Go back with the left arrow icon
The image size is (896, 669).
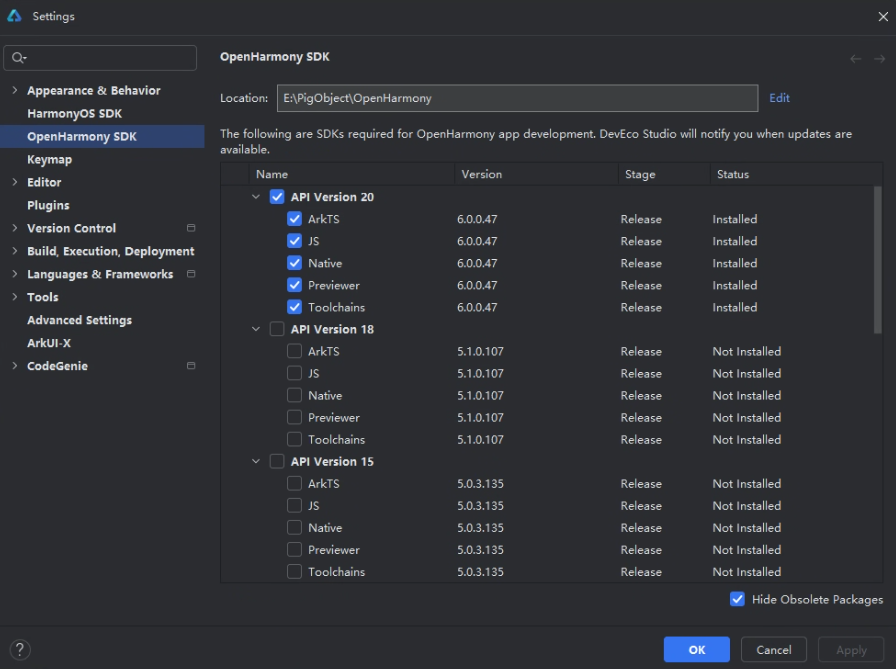point(855,58)
